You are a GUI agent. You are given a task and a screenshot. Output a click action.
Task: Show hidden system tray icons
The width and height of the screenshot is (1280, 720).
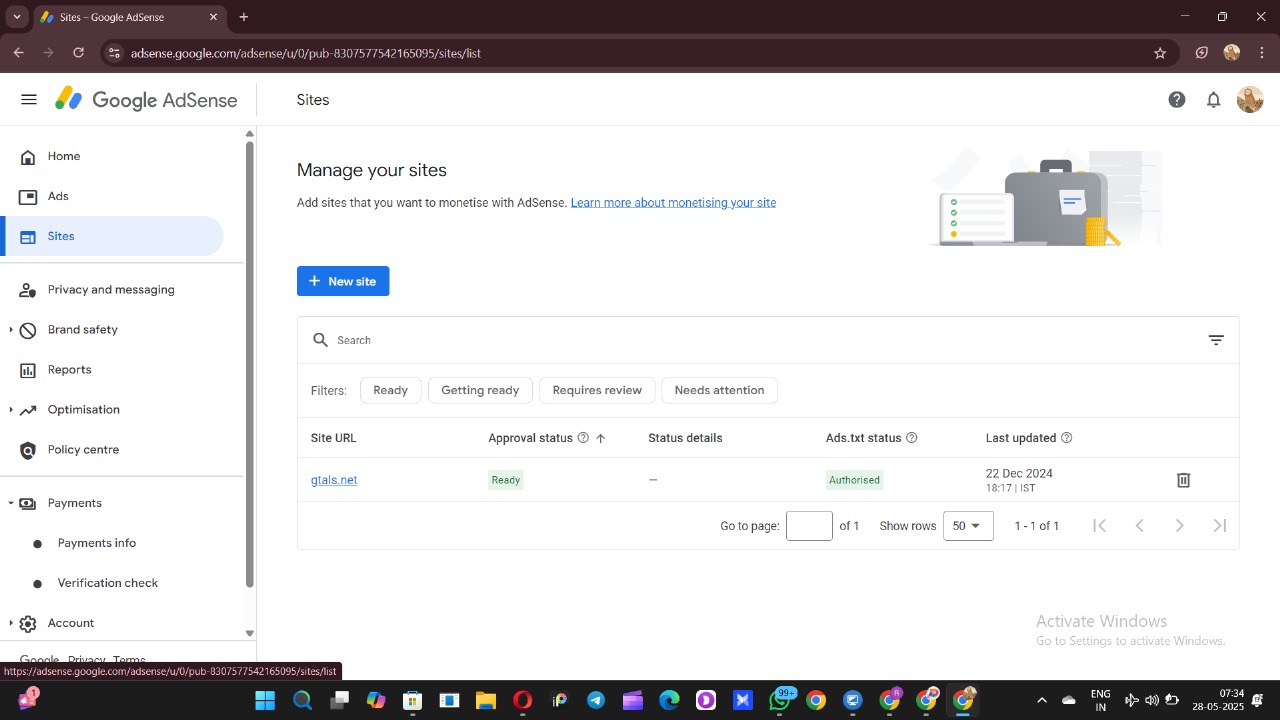[x=1041, y=700]
